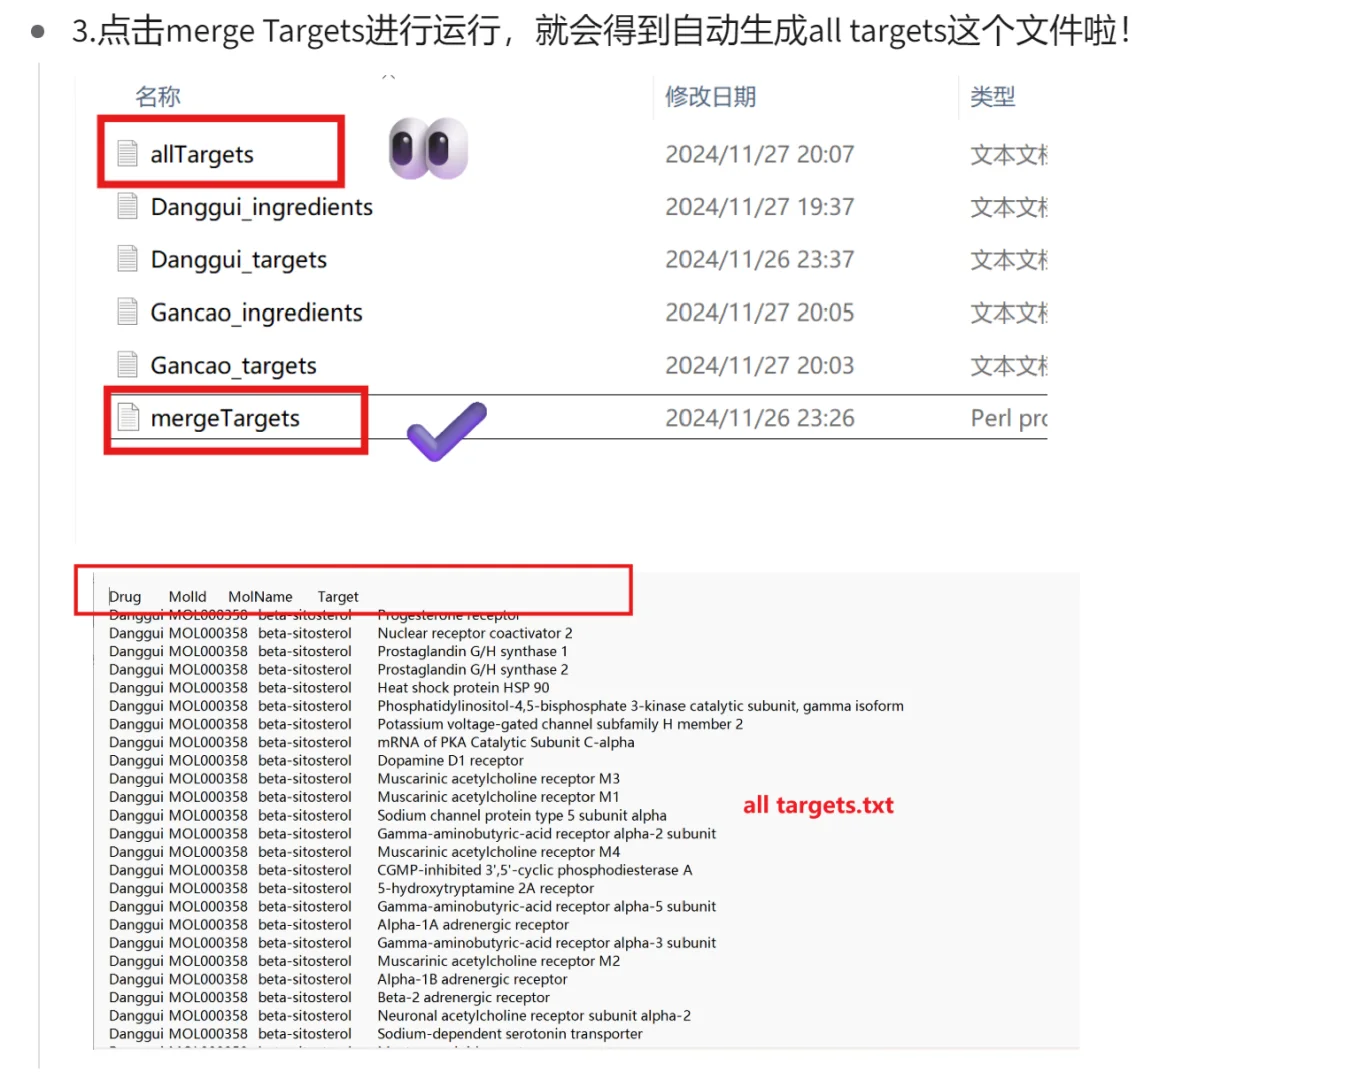The height and width of the screenshot is (1080, 1360).
Task: Select the Gancao_ingredients row by its timestamp
Action: pyautogui.click(x=759, y=312)
